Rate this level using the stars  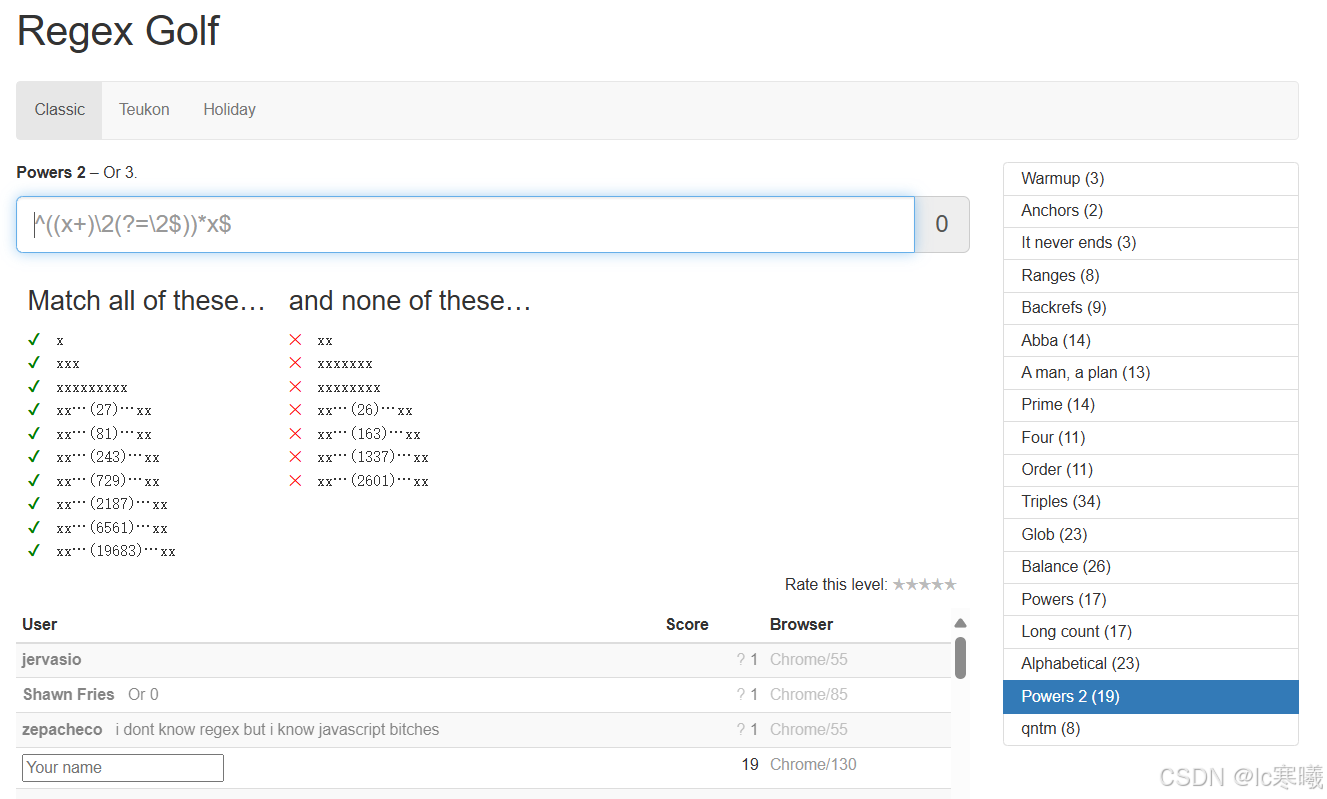(x=924, y=584)
